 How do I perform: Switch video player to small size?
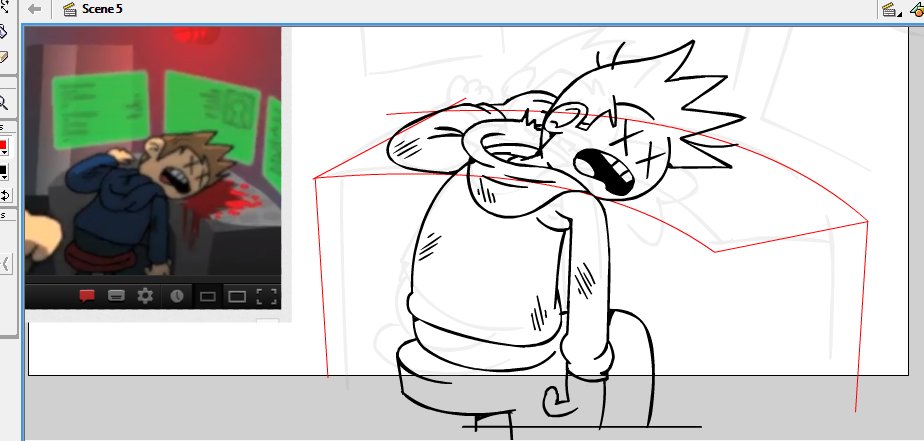click(207, 297)
